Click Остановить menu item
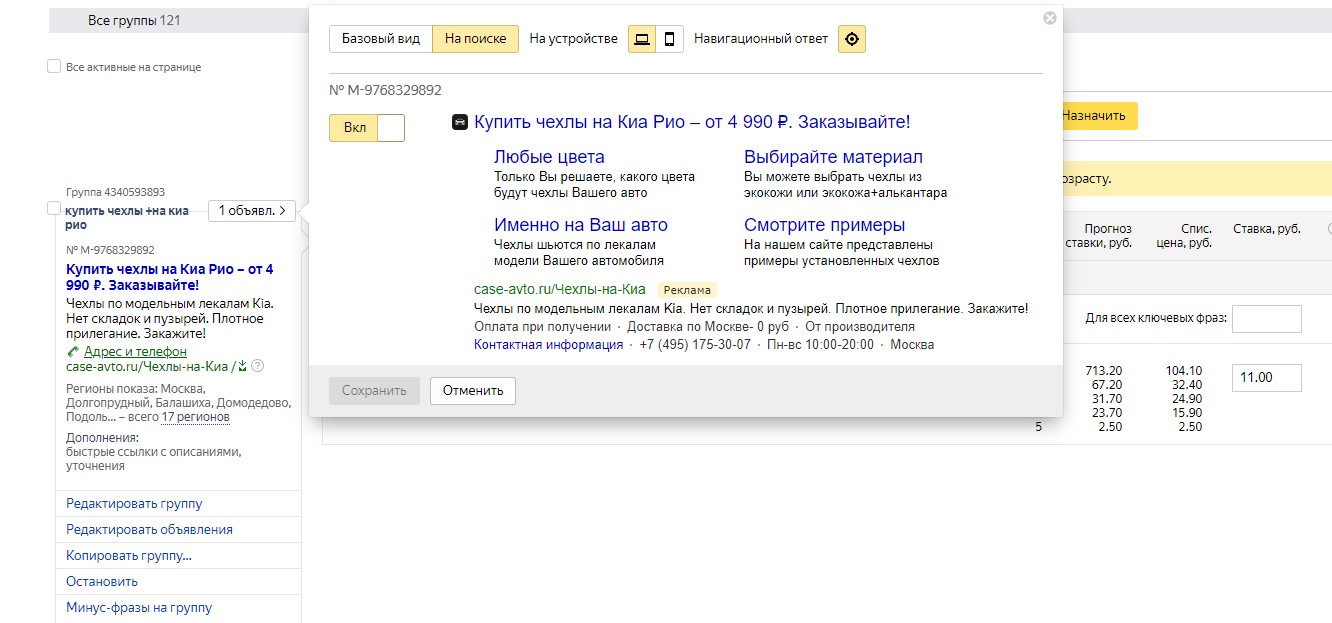The width and height of the screenshot is (1332, 623). click(102, 582)
